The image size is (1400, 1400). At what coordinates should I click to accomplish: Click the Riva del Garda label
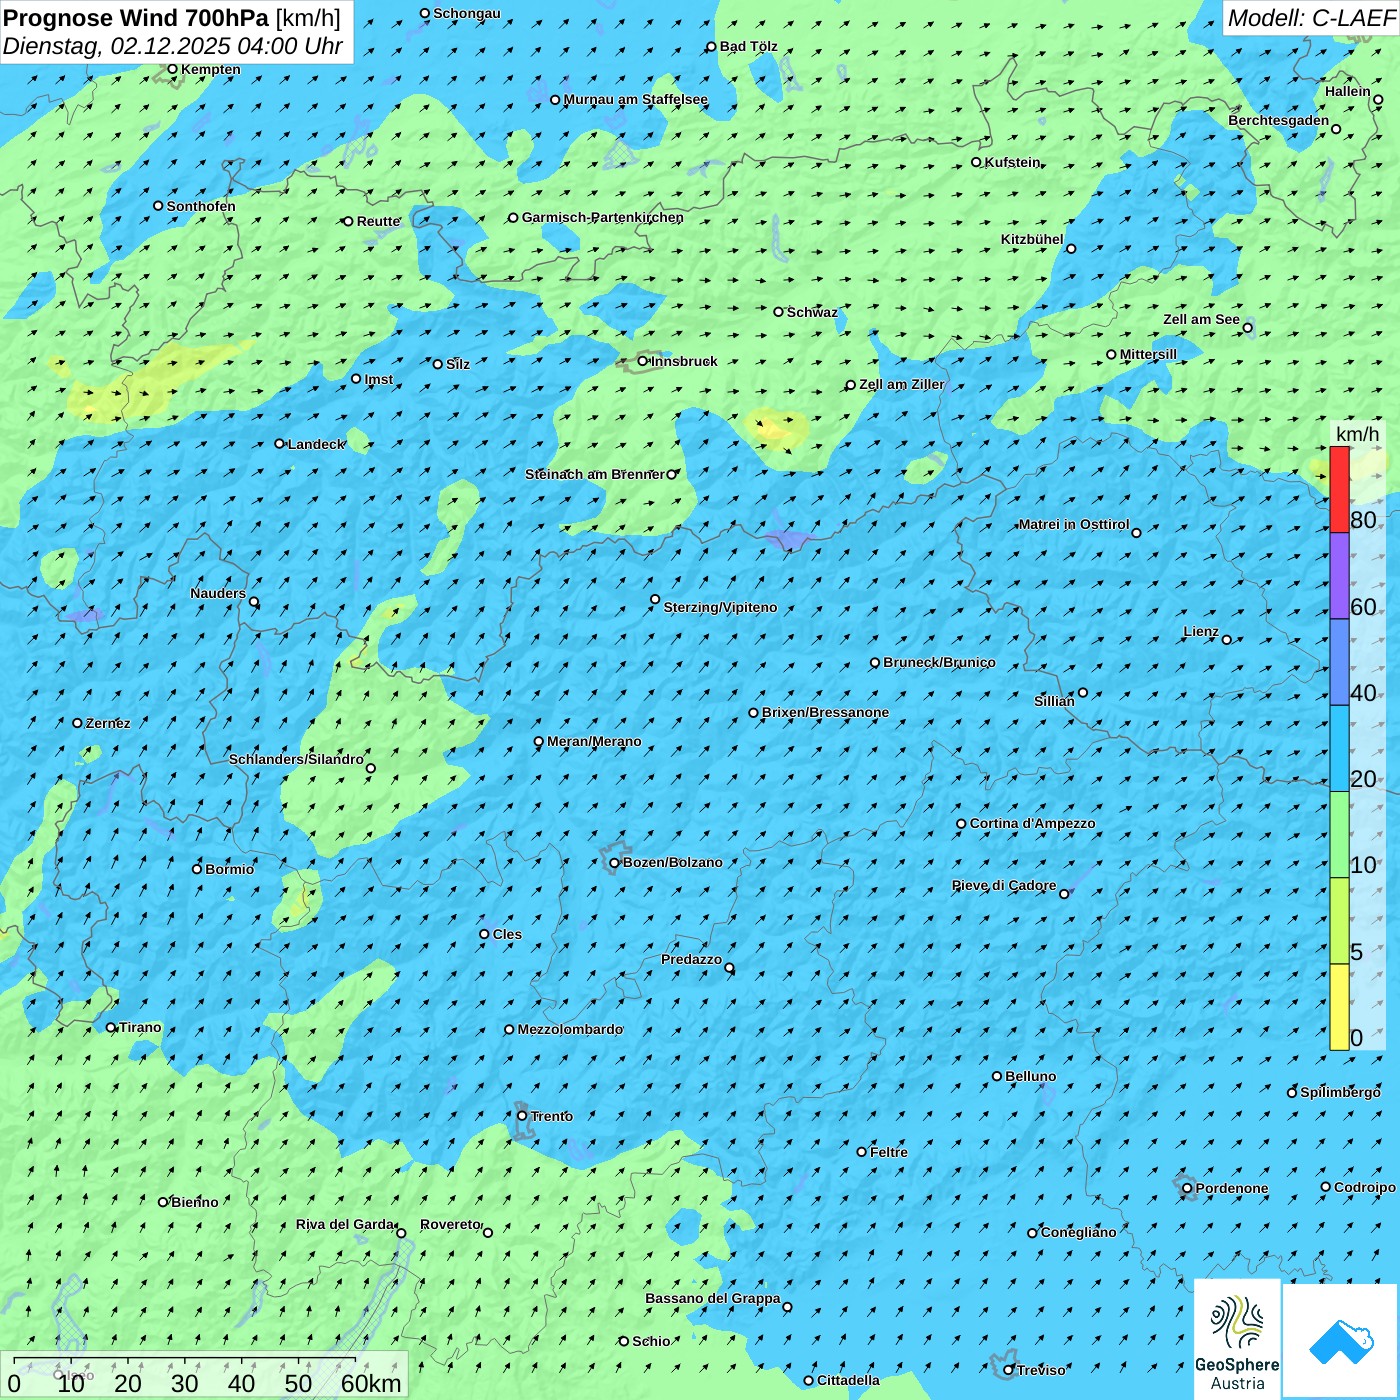coord(345,1224)
